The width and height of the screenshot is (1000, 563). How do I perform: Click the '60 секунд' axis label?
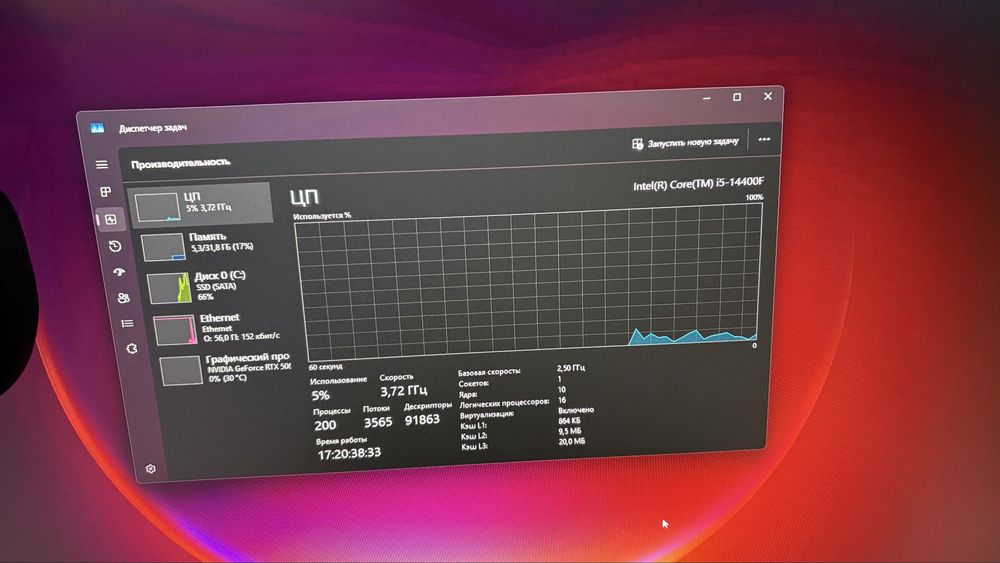coord(325,367)
